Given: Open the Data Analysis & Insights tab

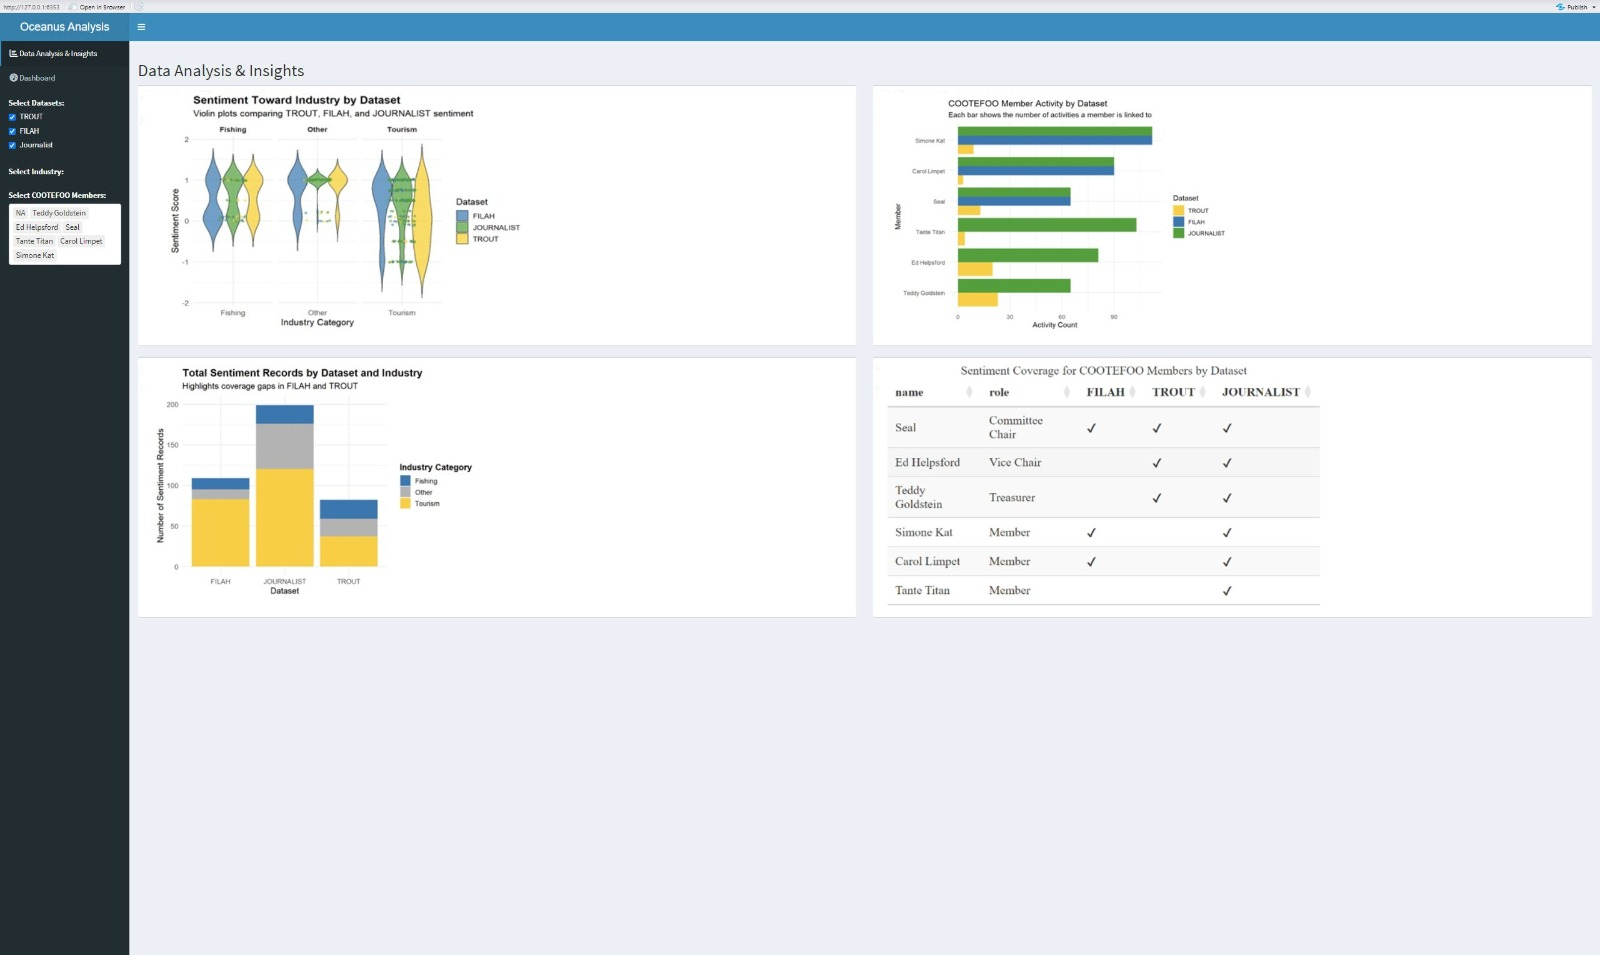Looking at the screenshot, I should tap(58, 54).
